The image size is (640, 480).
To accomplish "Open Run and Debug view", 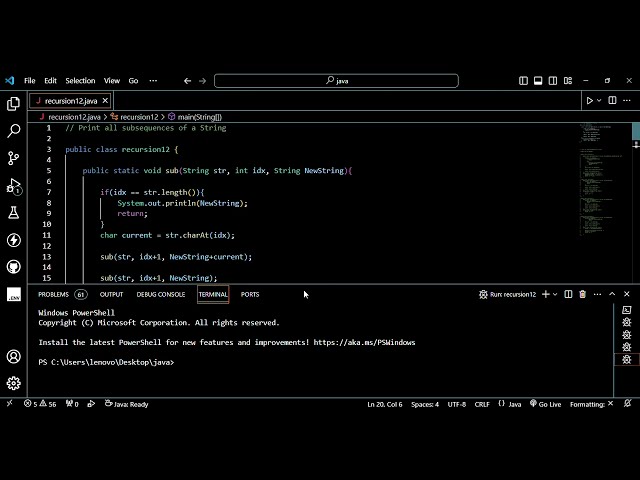I will 13,186.
